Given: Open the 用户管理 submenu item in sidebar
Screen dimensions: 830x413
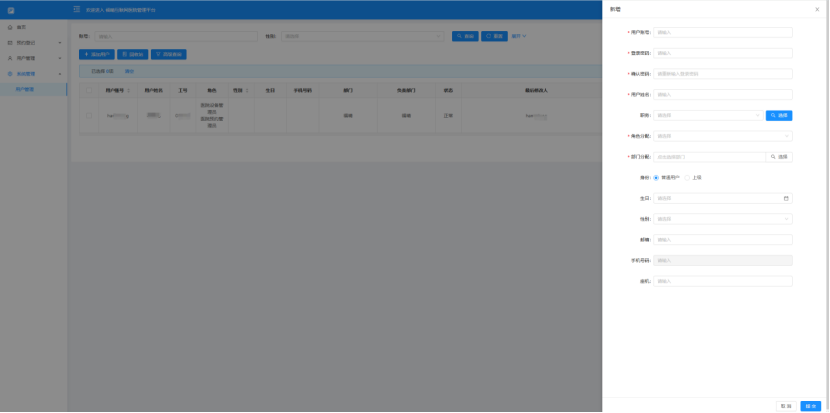Looking at the screenshot, I should (26, 89).
